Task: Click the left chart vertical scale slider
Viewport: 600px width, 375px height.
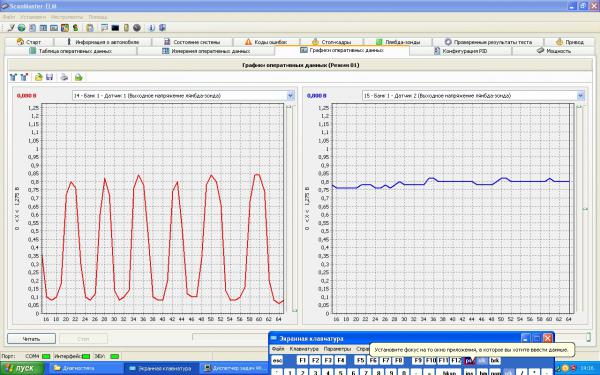Action: tap(290, 209)
